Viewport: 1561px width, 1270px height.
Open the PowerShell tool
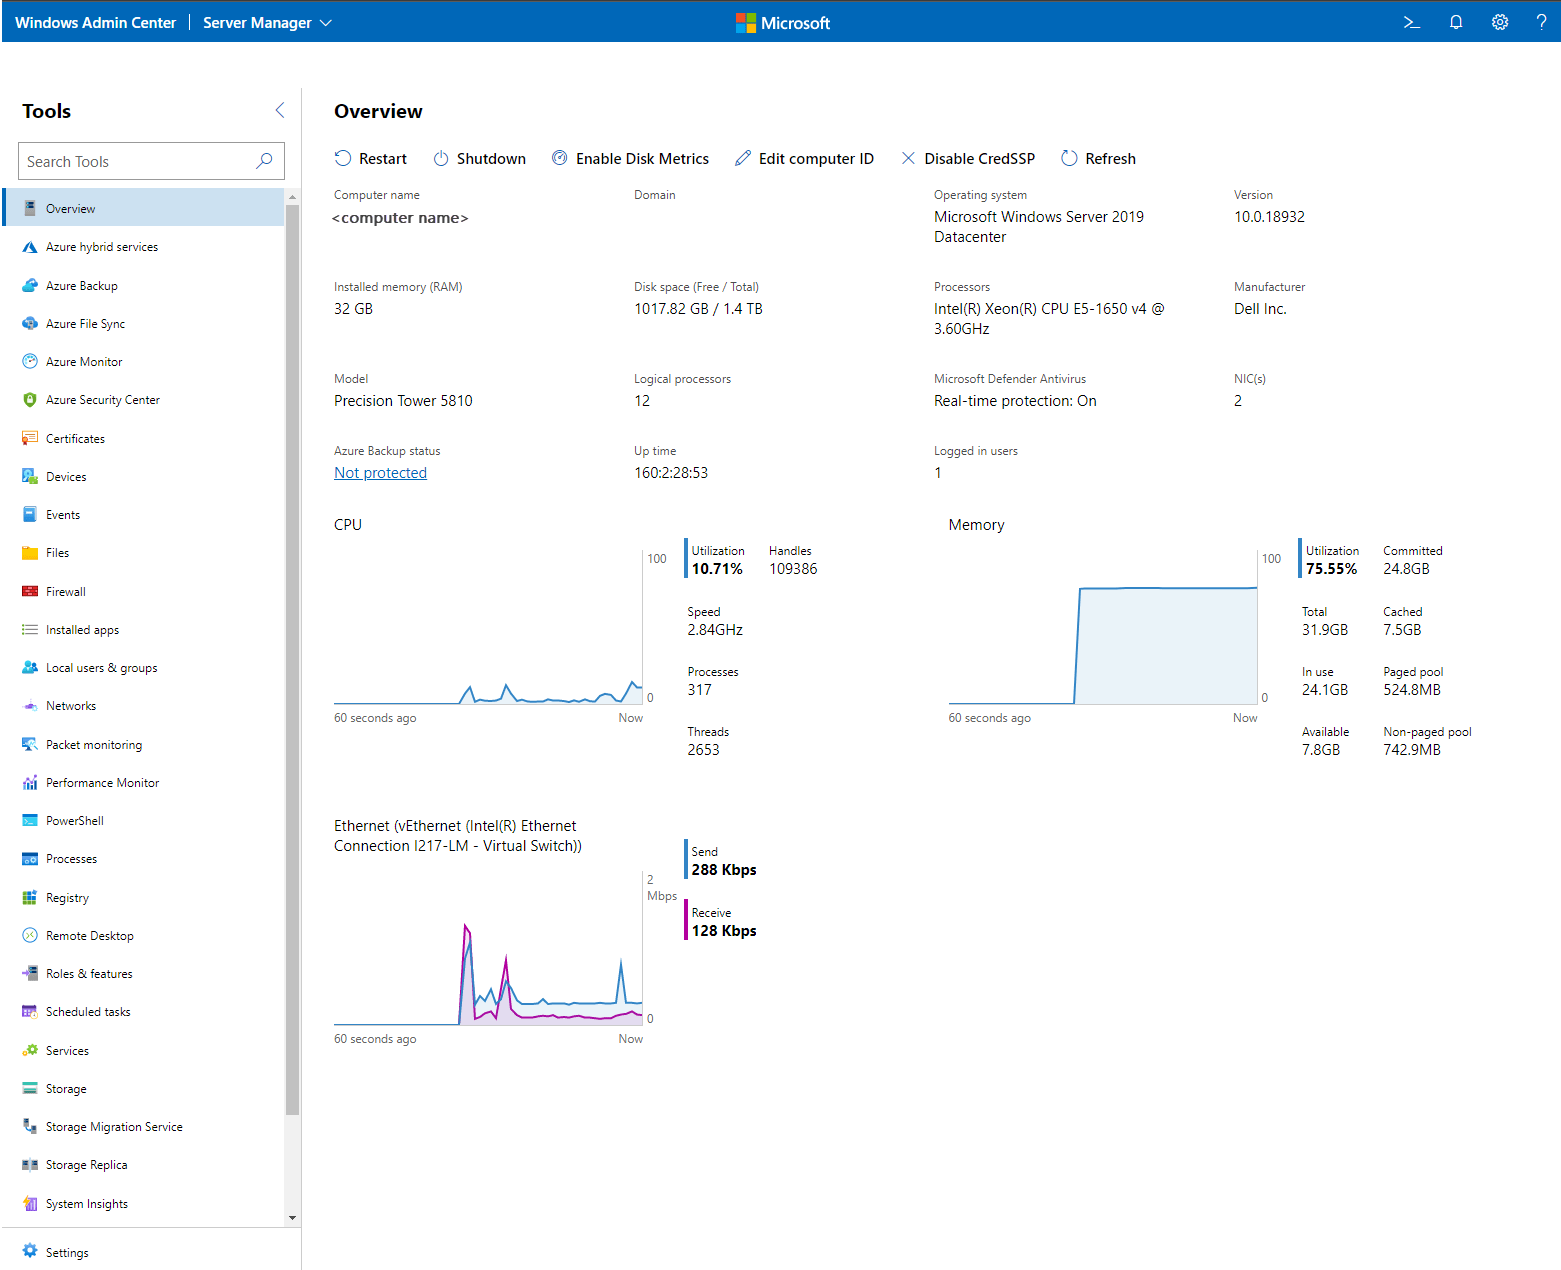tap(74, 820)
